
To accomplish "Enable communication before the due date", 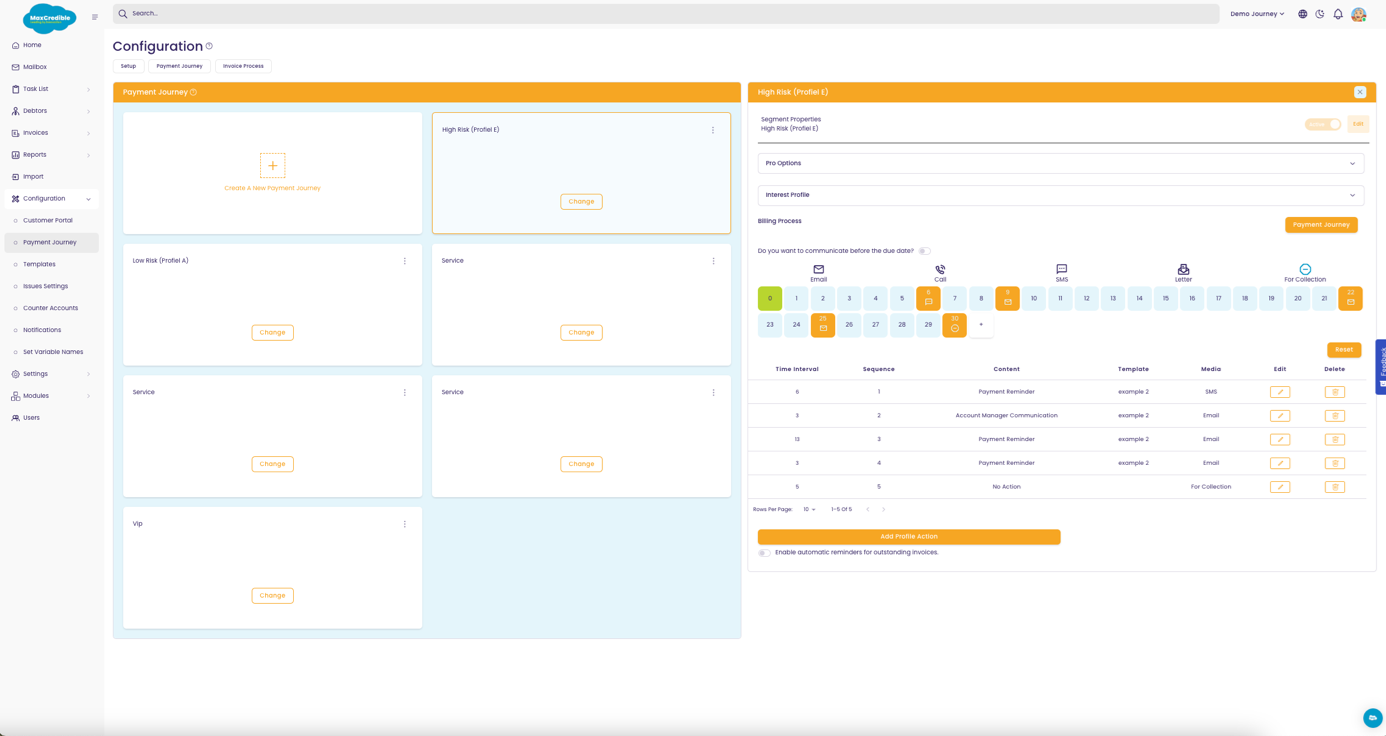I will coord(924,251).
